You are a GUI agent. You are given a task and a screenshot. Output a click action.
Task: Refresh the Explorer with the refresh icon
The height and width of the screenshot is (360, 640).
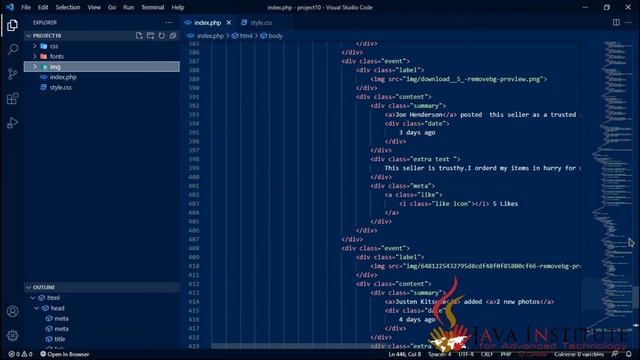coord(162,36)
